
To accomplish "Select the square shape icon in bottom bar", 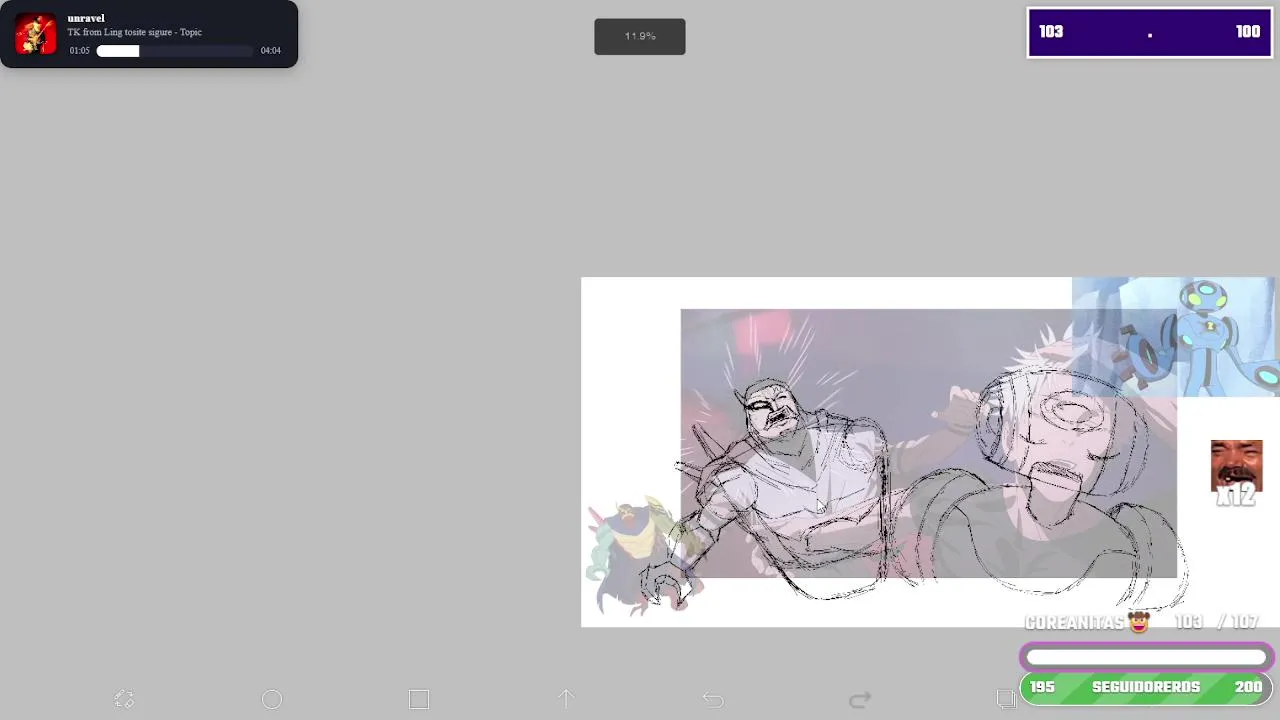I will point(419,699).
